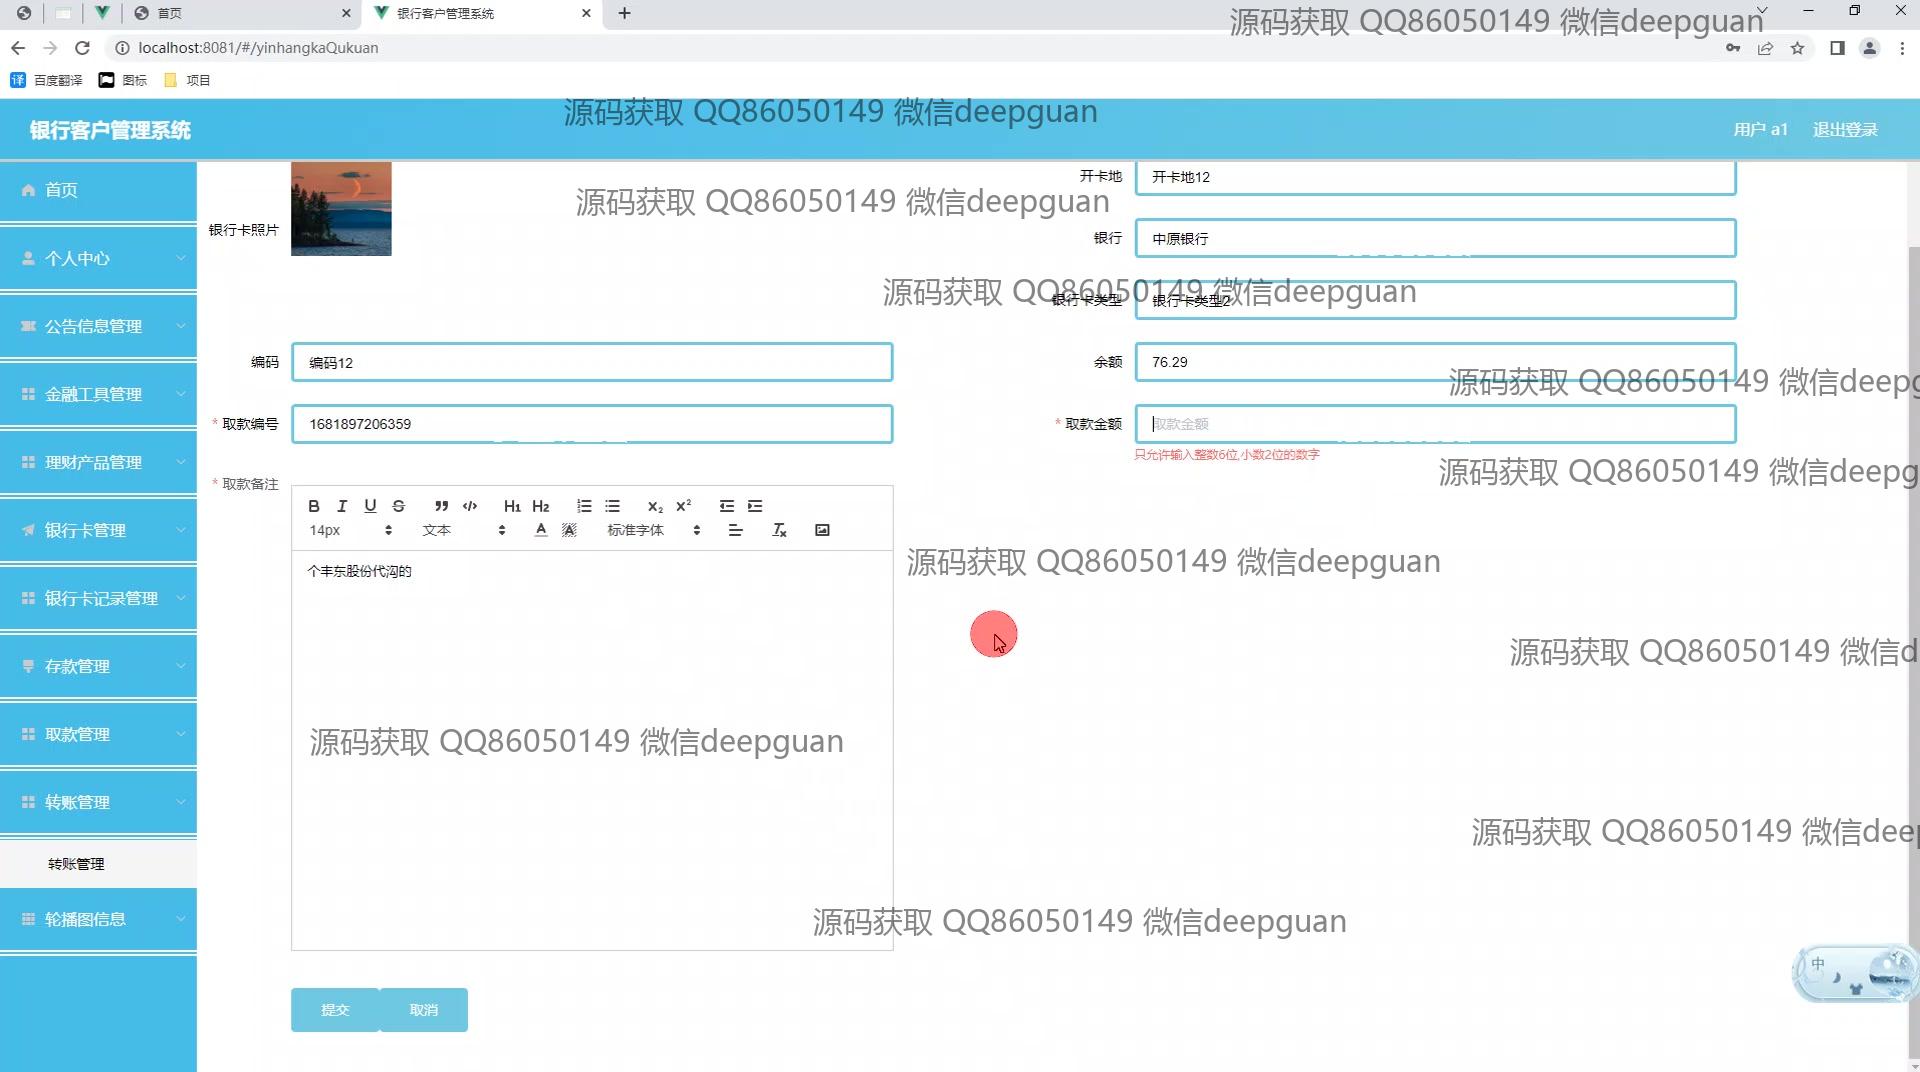
Task: Expand 轮播图信息 sidebar menu
Action: point(98,919)
